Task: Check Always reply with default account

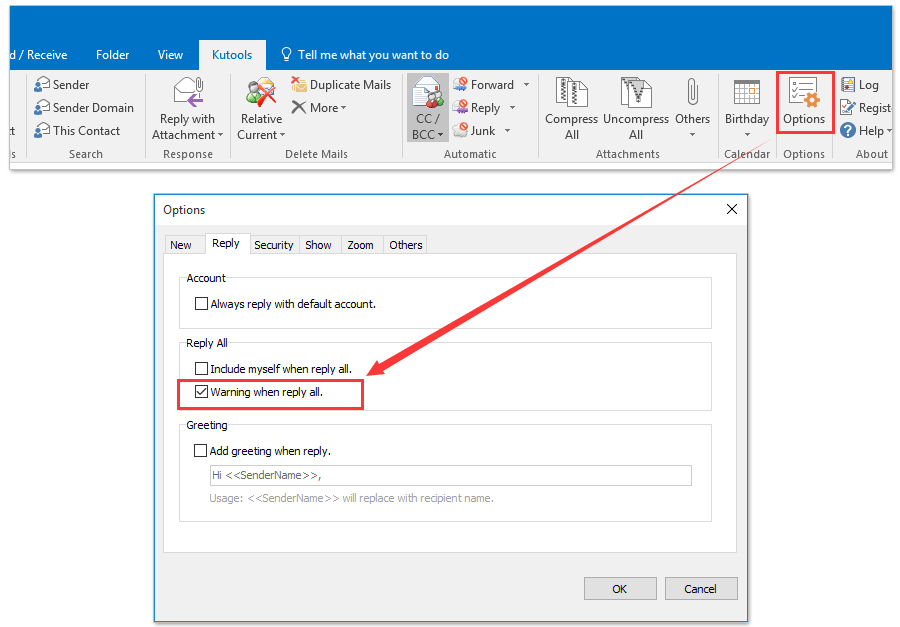Action: tap(201, 303)
